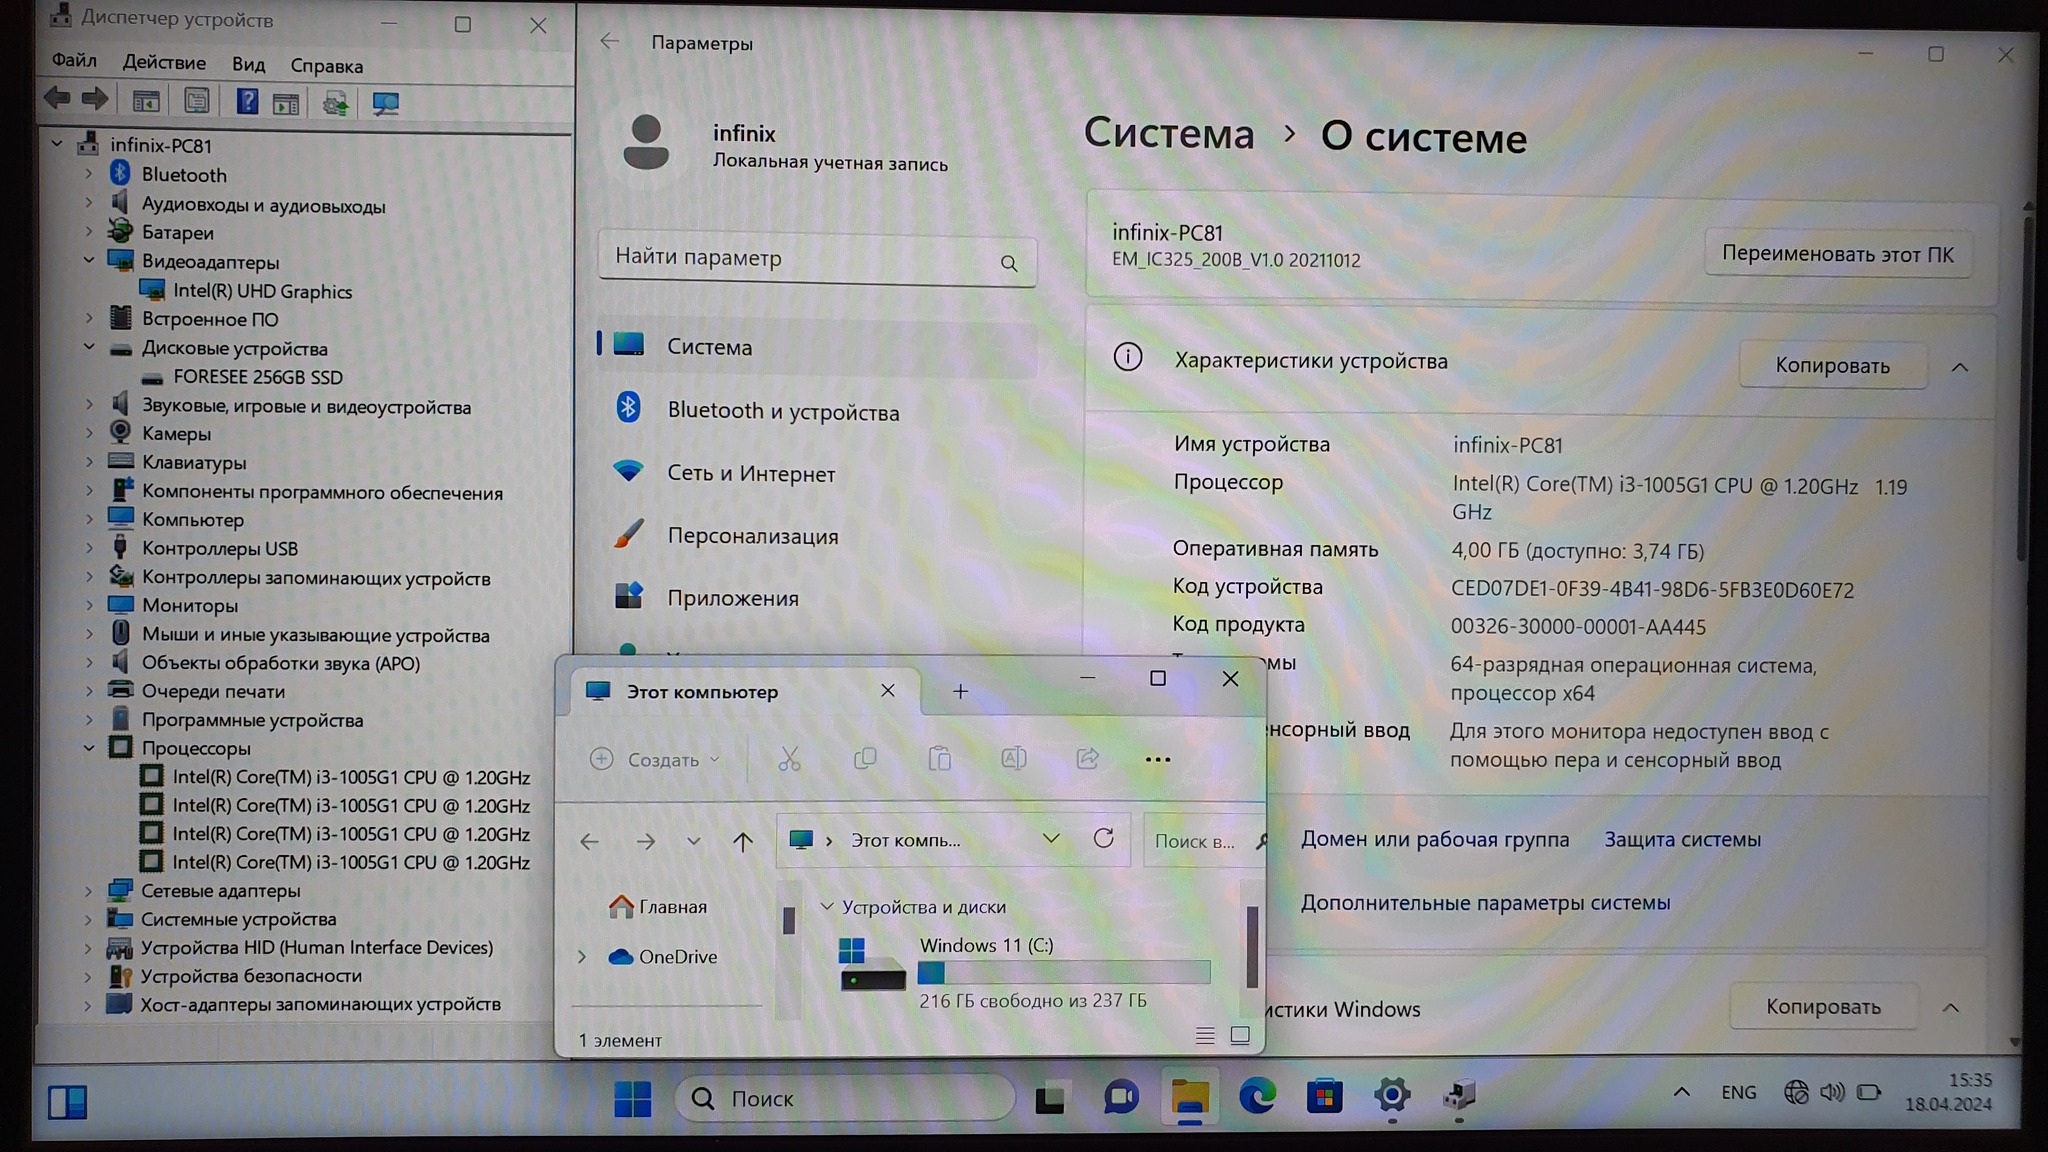
Task: Click the back arrow in Device Manager toolbar
Action: click(x=58, y=99)
